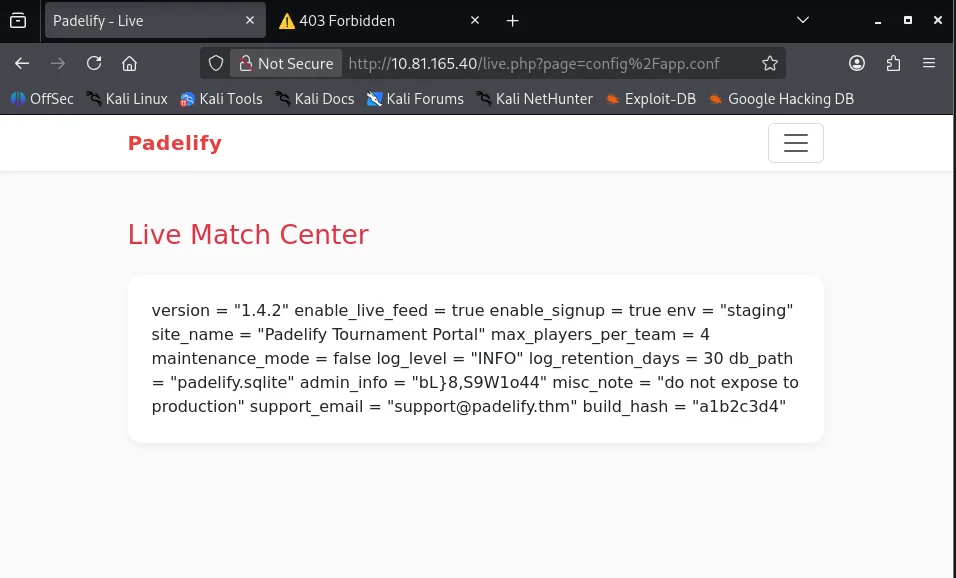Click the sidebar toggle icon
The height and width of the screenshot is (578, 956).
click(18, 20)
